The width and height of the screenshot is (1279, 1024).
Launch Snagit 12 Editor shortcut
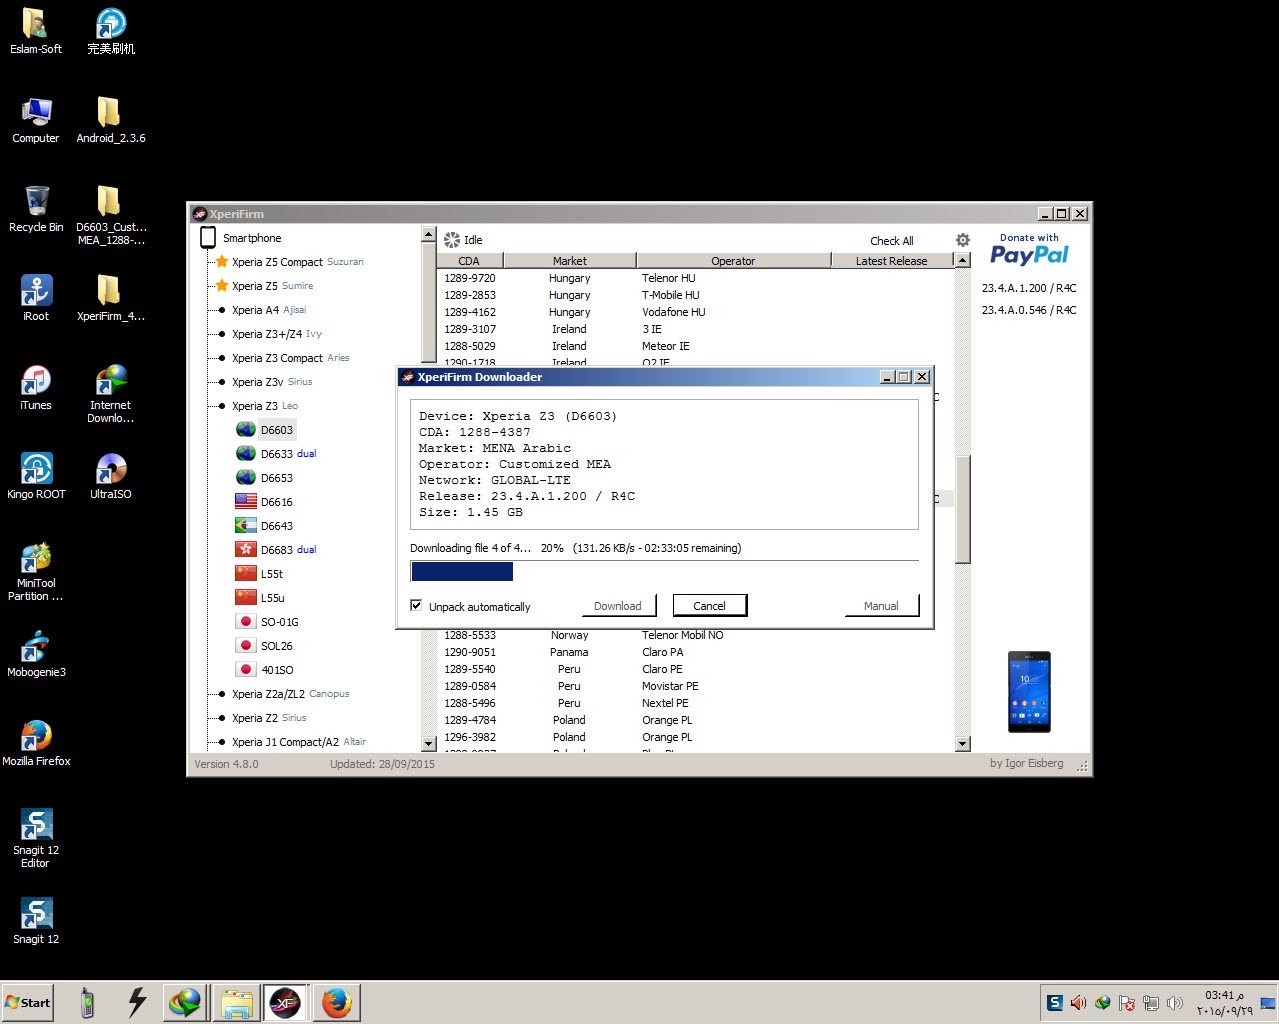36,838
